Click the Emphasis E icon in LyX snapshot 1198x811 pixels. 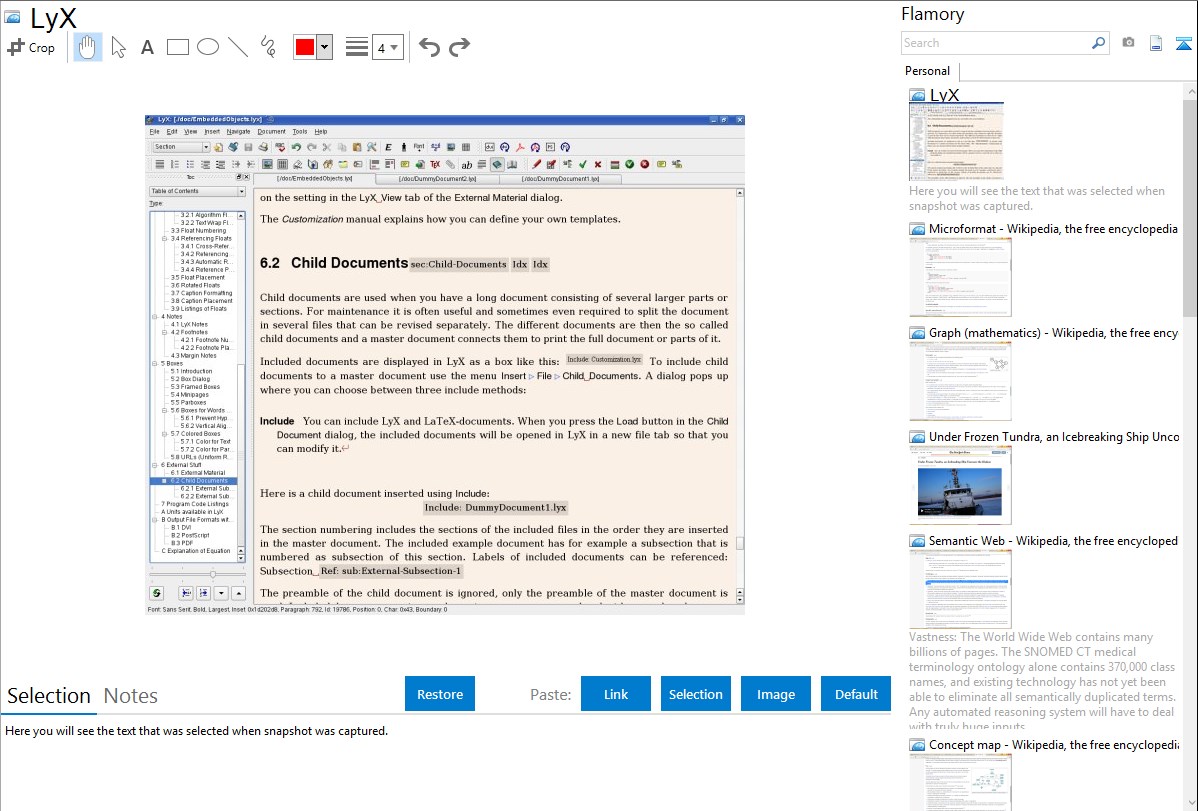(x=388, y=147)
